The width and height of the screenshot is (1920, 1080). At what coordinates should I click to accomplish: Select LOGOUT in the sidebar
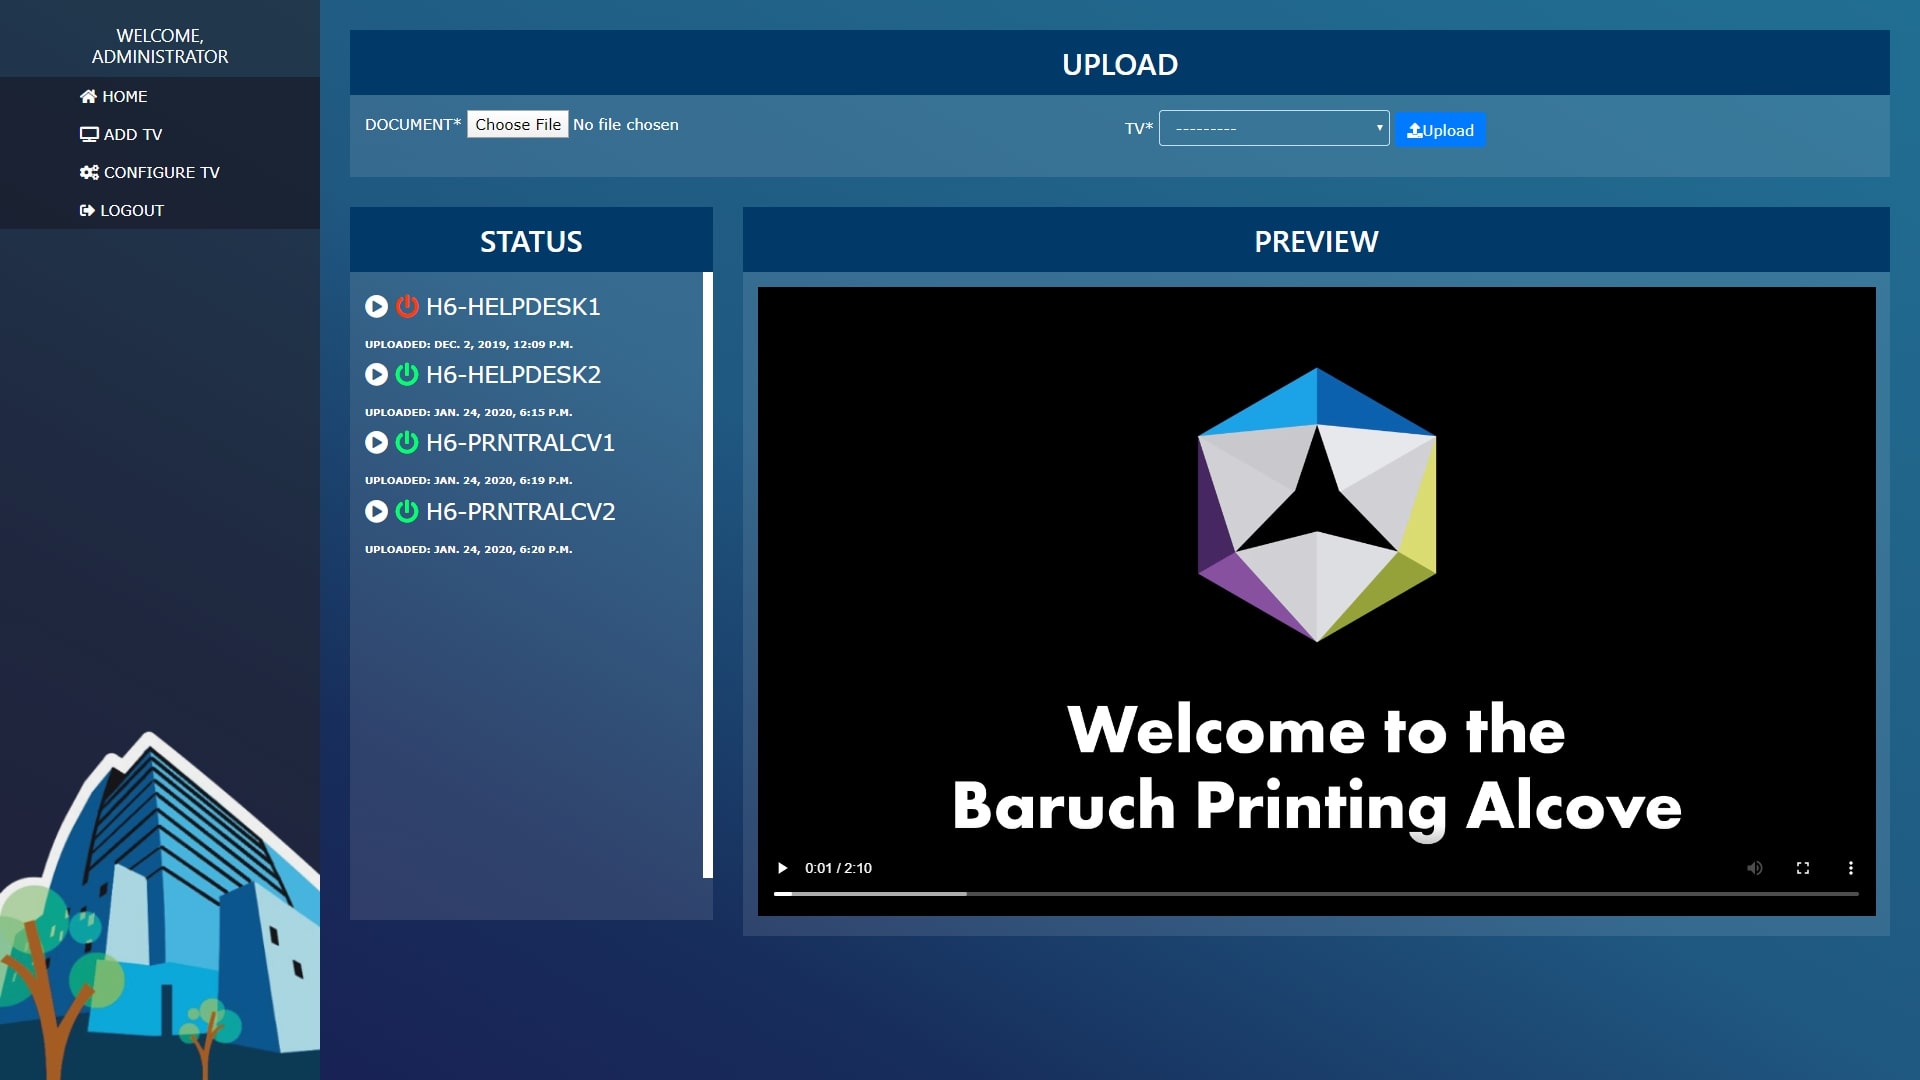pos(122,210)
